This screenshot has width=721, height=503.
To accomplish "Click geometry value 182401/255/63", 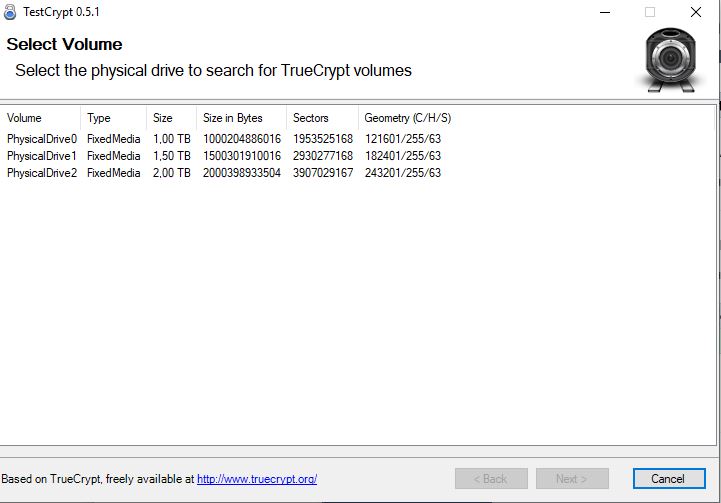I will tap(403, 156).
